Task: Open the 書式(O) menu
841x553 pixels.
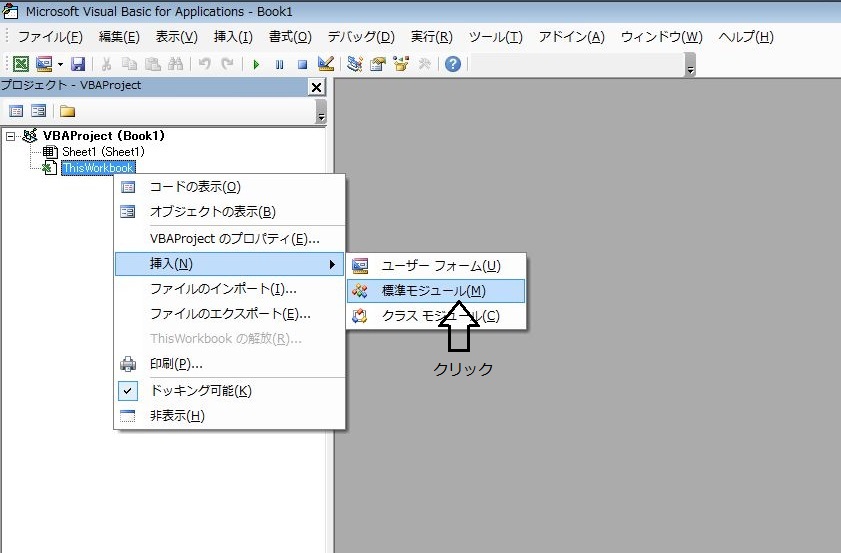Action: [x=290, y=36]
